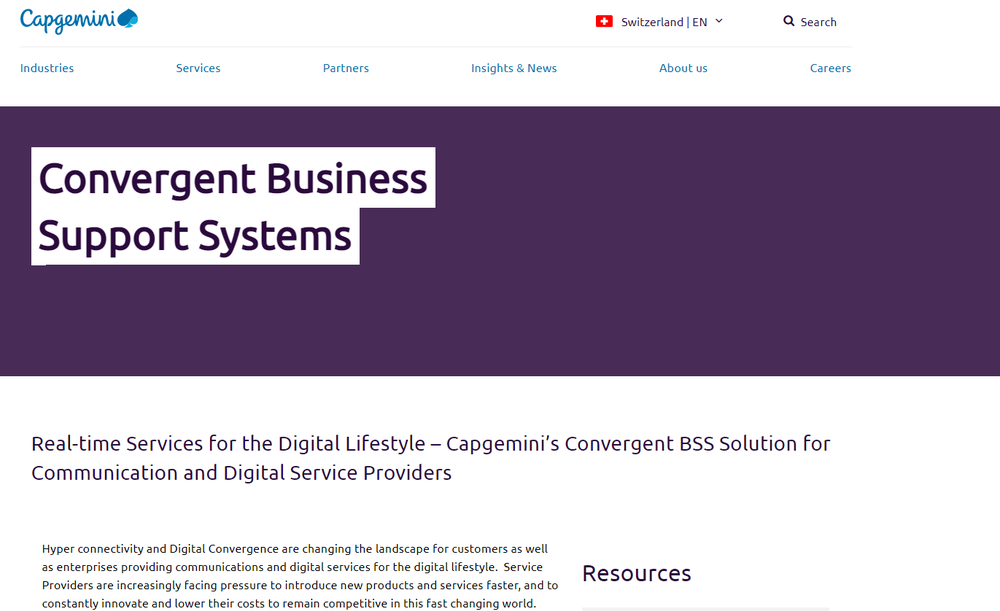This screenshot has width=1000, height=611.
Task: Open the About us menu
Action: click(x=683, y=68)
